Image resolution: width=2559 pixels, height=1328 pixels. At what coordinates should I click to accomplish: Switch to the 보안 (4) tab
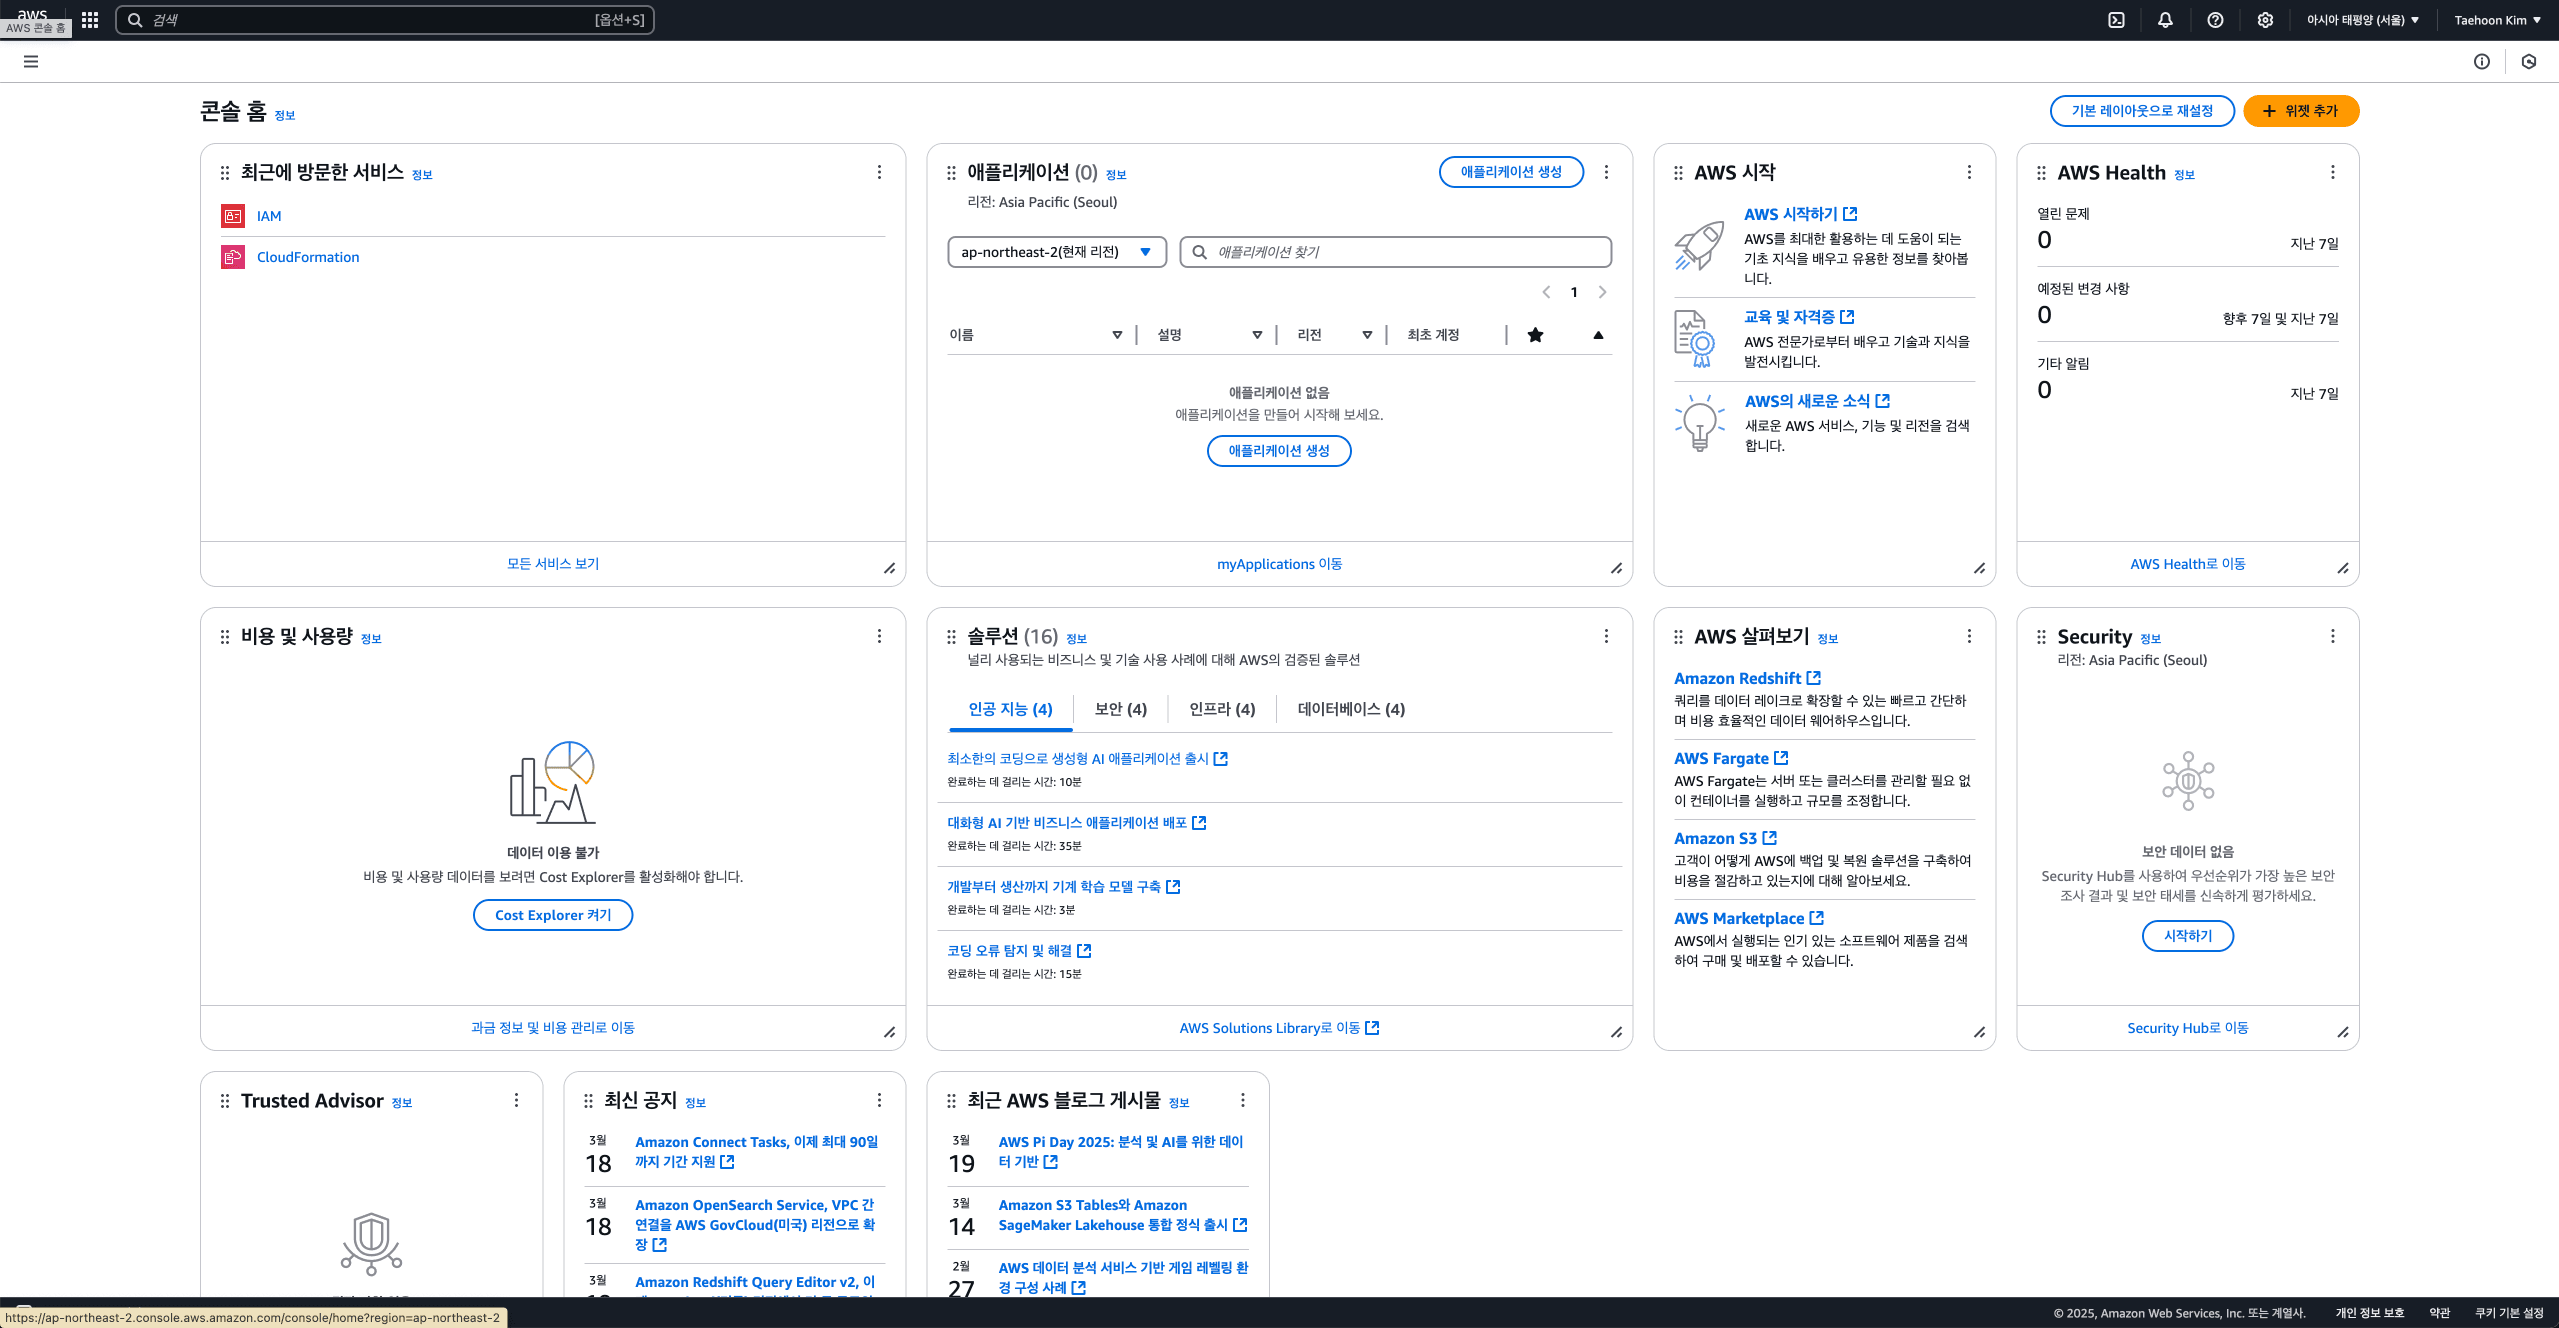[x=1119, y=709]
